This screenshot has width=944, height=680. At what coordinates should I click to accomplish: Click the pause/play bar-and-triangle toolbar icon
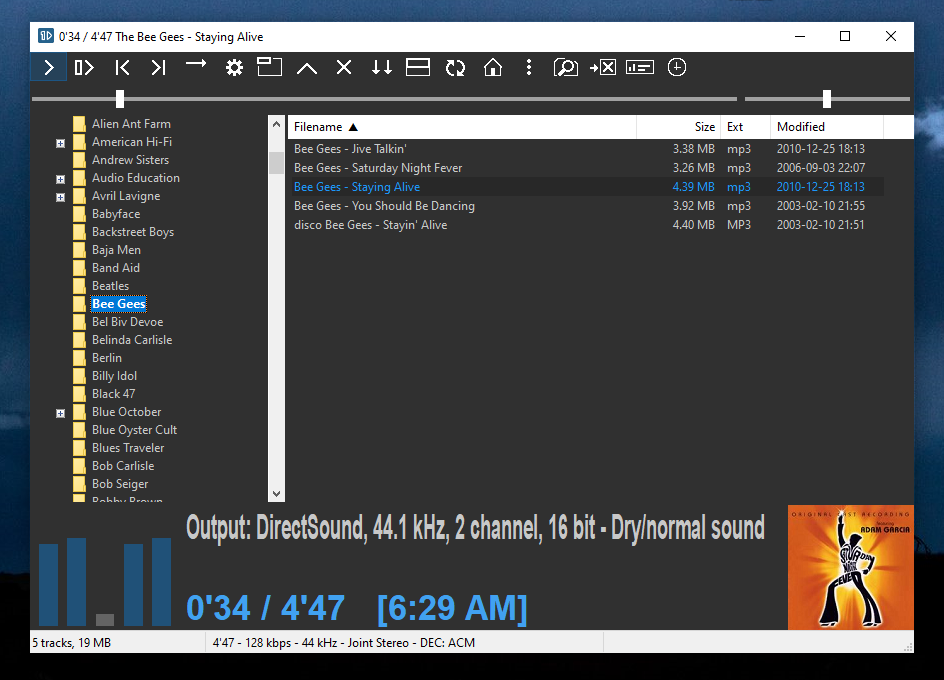[x=84, y=67]
